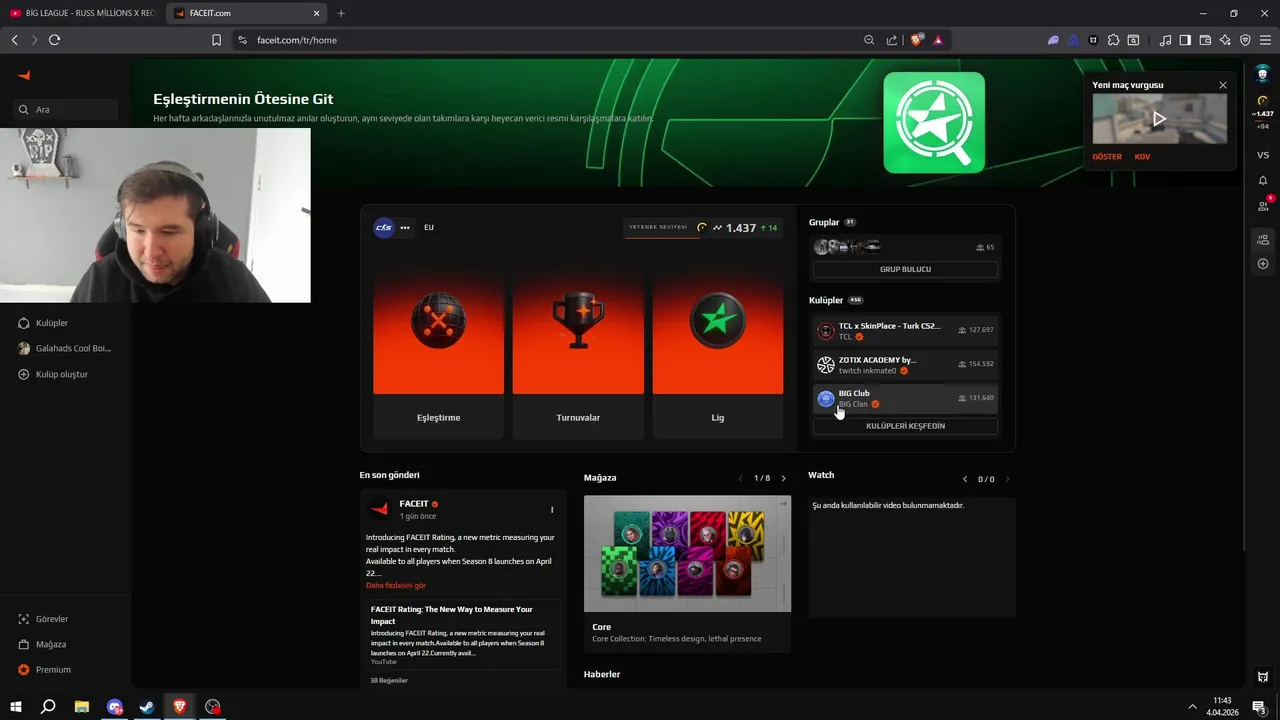
Task: Go to previous Mağaza item
Action: click(740, 479)
